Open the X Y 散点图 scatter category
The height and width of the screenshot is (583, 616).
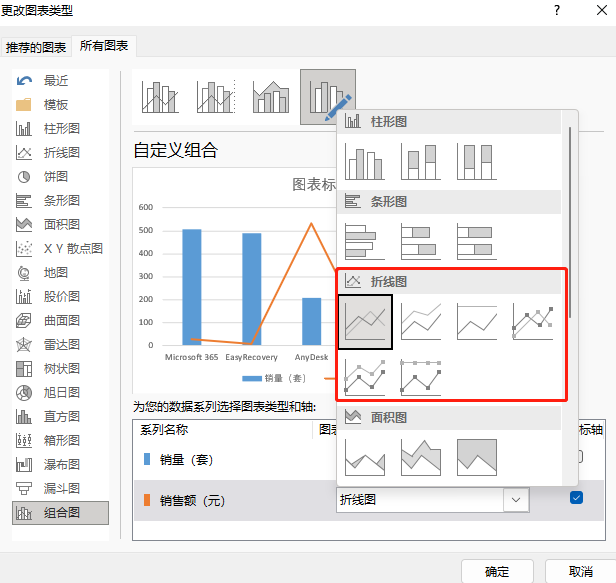(60, 249)
